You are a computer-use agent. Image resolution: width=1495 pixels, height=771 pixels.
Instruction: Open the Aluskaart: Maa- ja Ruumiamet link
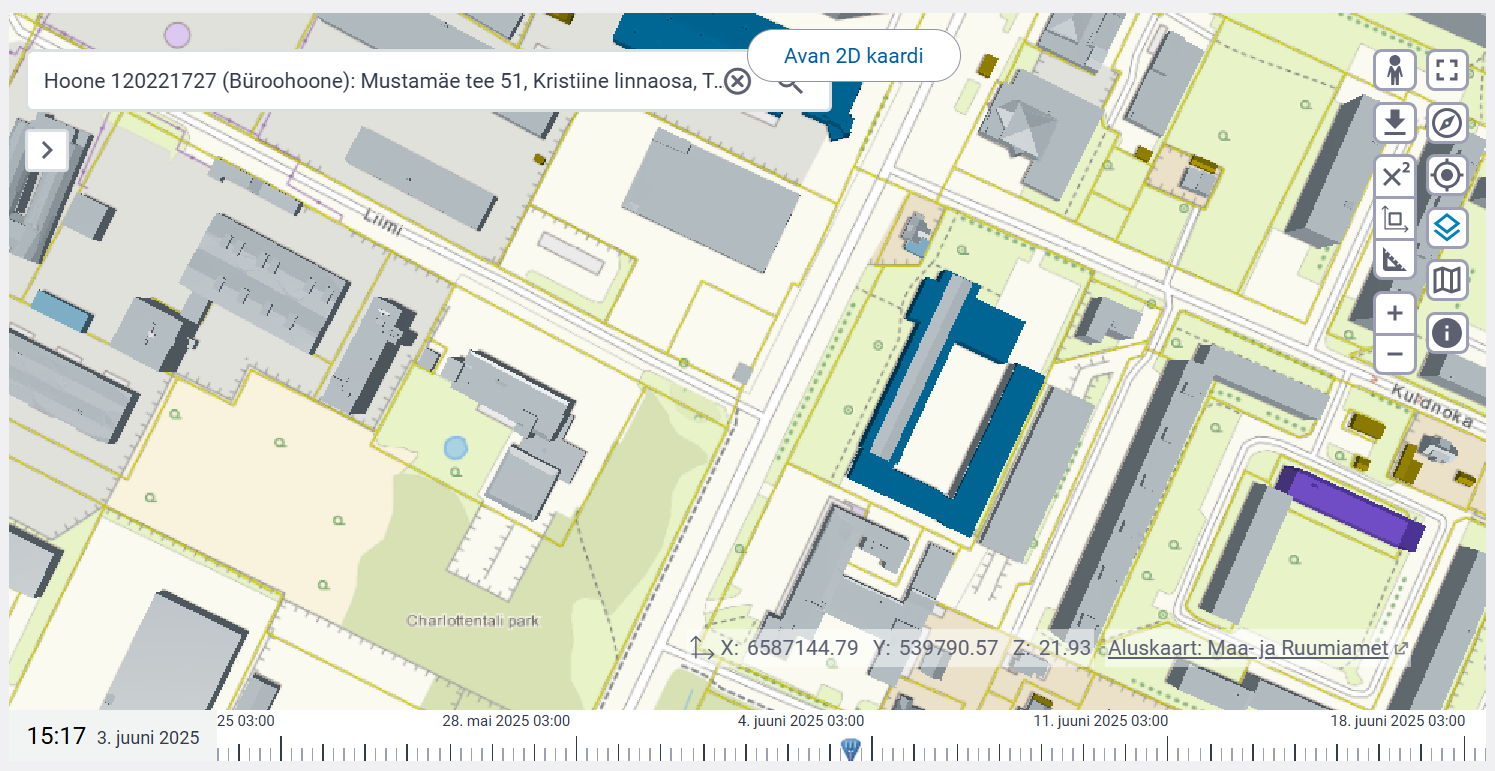[1248, 648]
